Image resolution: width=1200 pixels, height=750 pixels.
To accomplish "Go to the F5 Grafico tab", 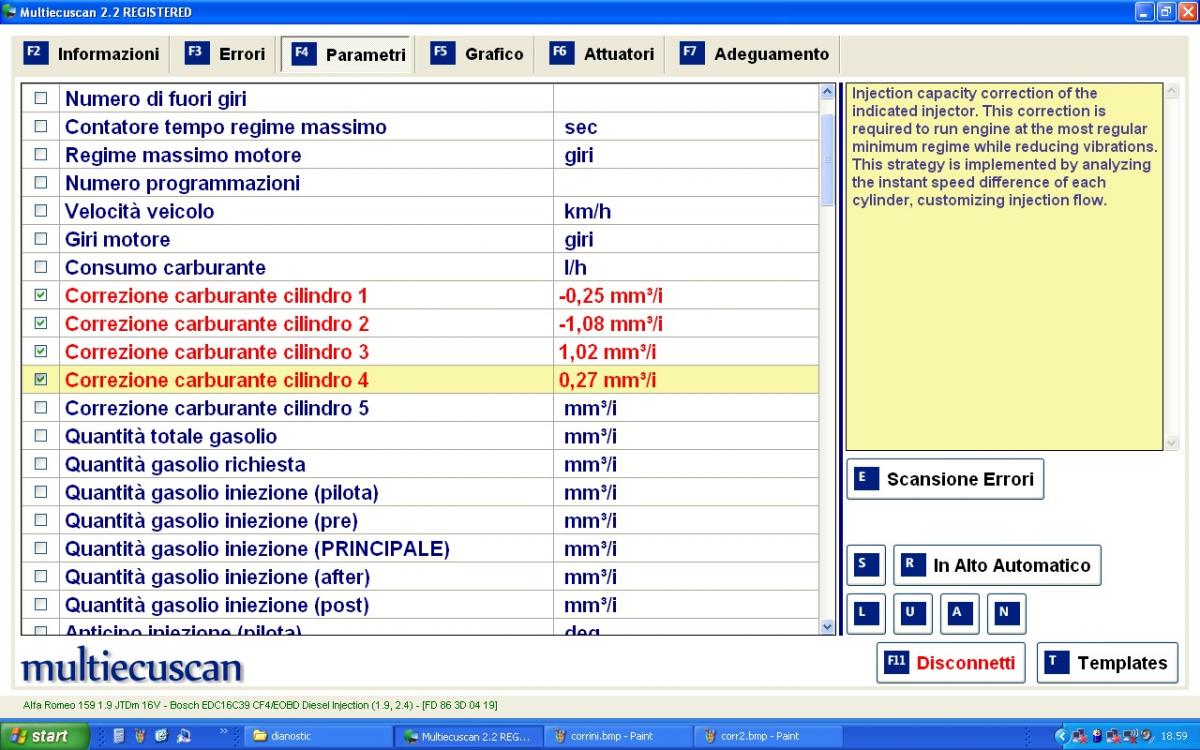I will point(477,54).
